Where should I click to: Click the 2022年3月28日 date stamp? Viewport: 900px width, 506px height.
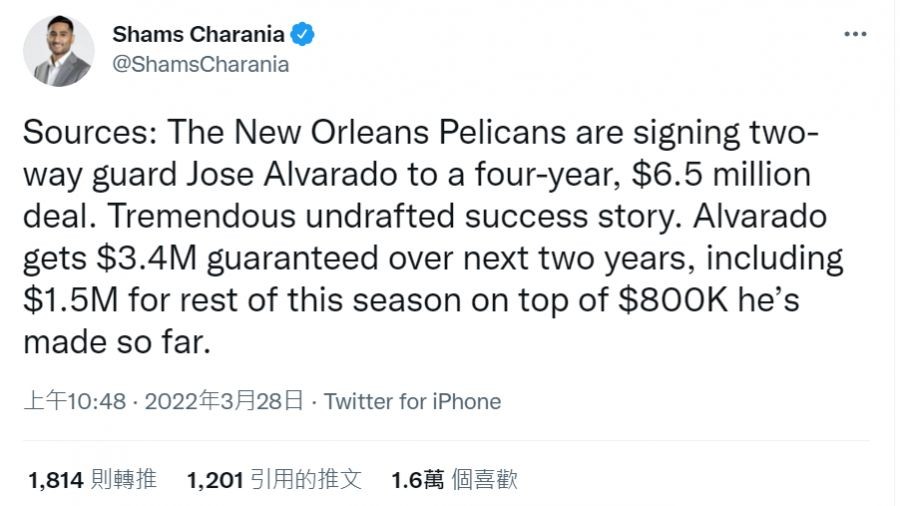pyautogui.click(x=224, y=402)
